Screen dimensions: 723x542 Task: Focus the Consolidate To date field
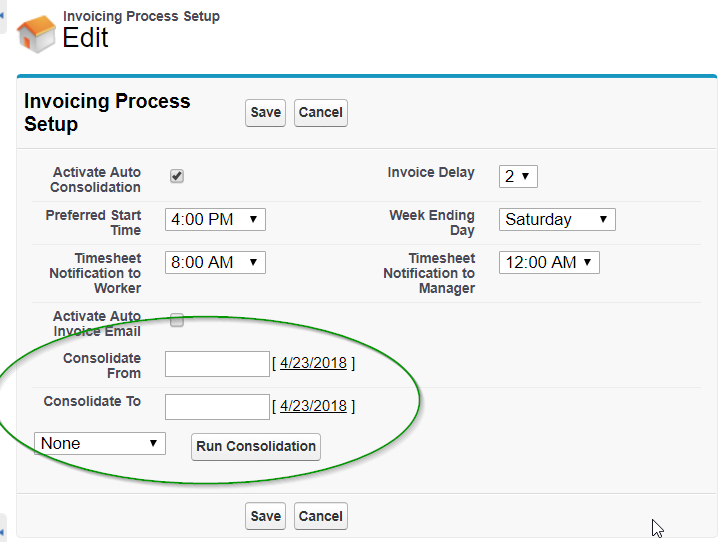pos(217,407)
